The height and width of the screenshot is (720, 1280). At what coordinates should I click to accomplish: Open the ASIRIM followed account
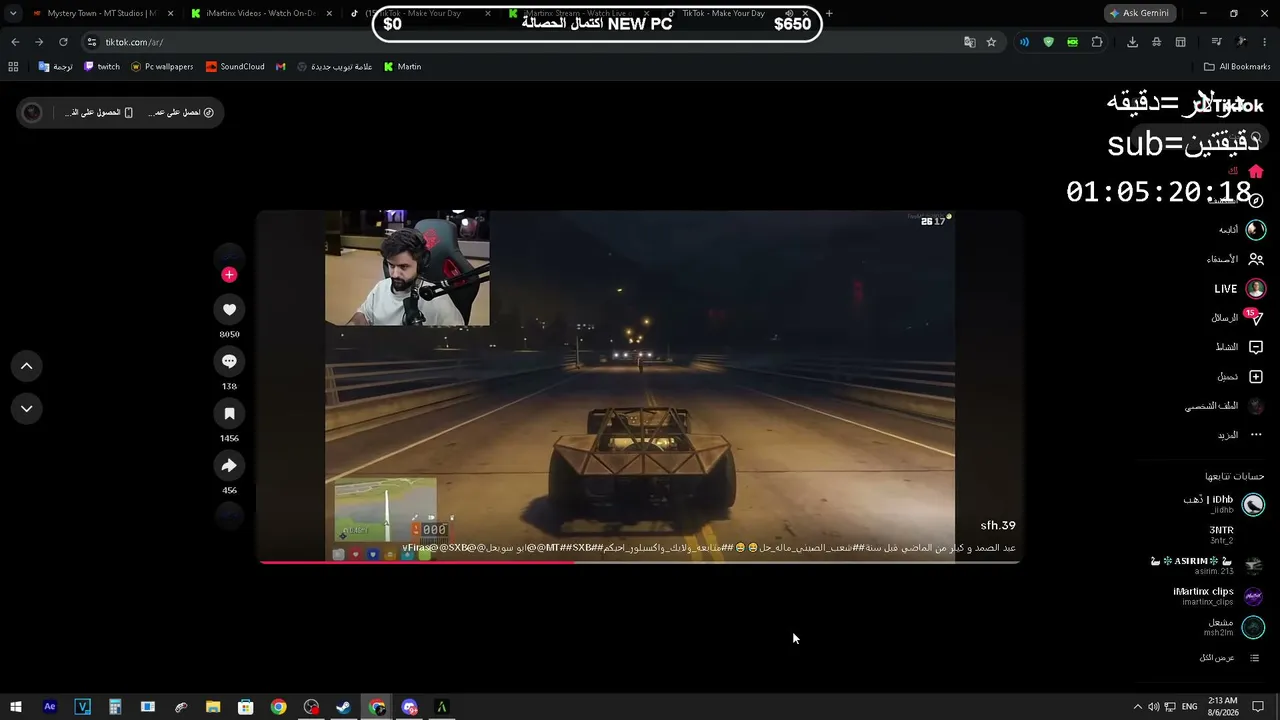pos(1208,565)
